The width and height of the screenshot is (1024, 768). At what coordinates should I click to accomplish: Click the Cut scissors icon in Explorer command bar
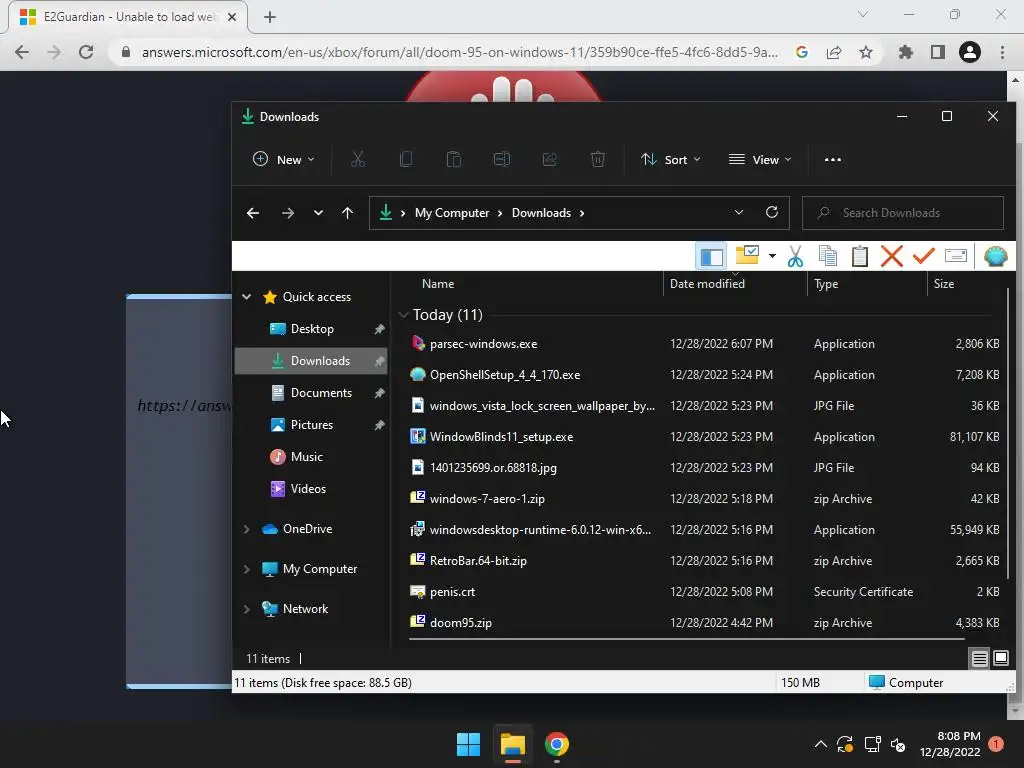(358, 159)
